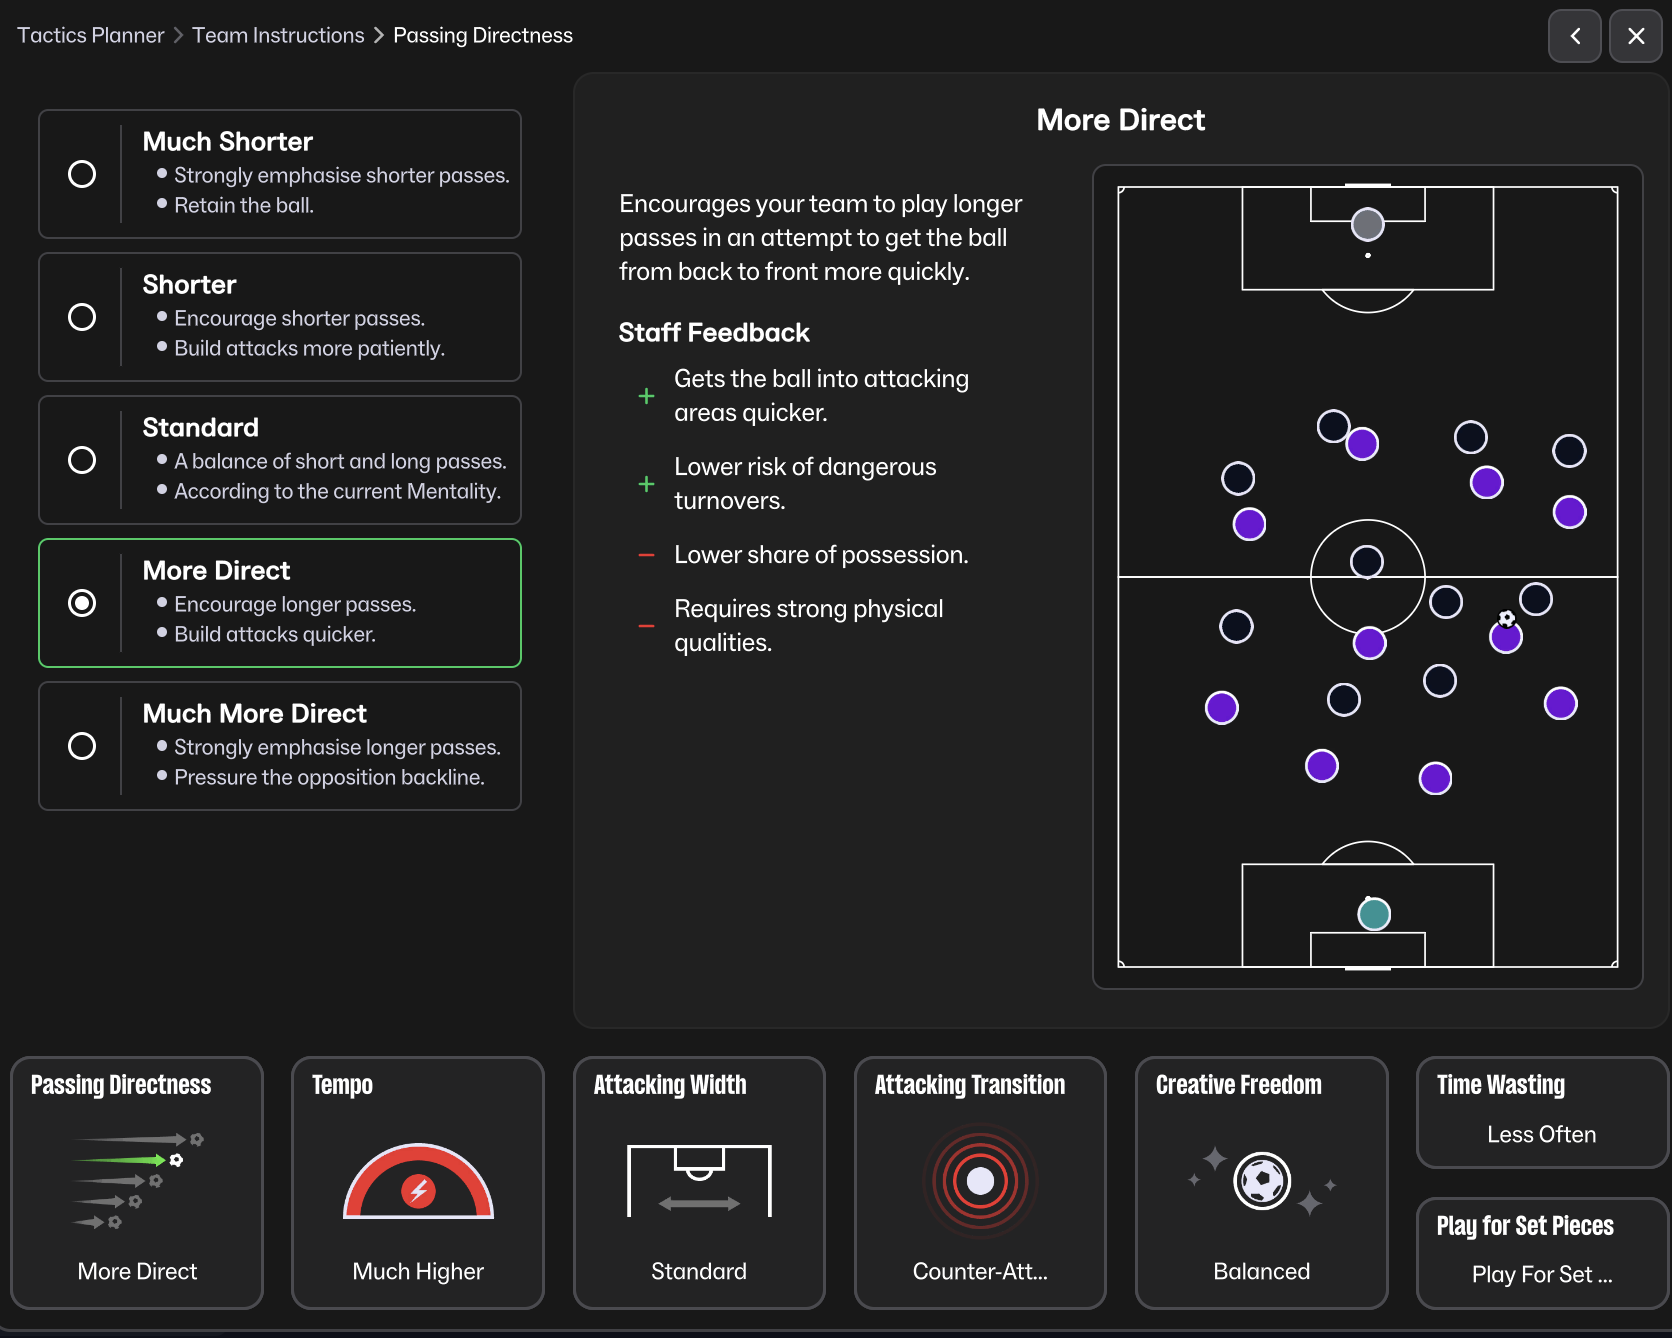Open Tactics Planner breadcrumb link
This screenshot has height=1338, width=1672.
point(90,35)
